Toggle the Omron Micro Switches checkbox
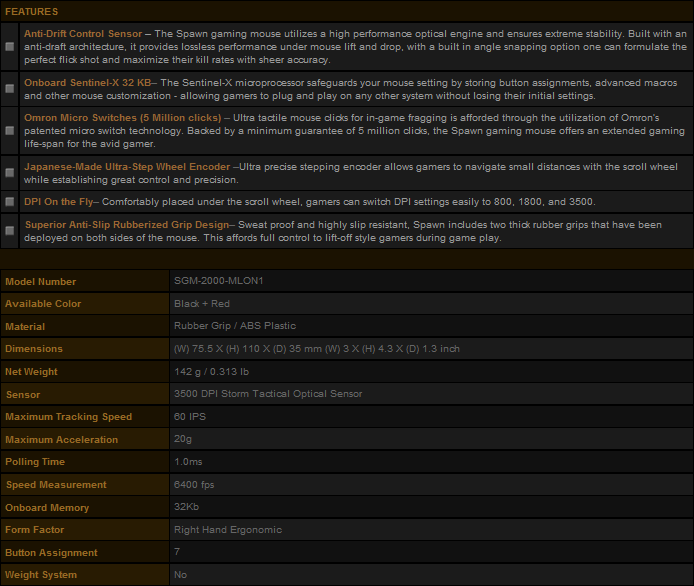694x586 pixels. pyautogui.click(x=10, y=131)
